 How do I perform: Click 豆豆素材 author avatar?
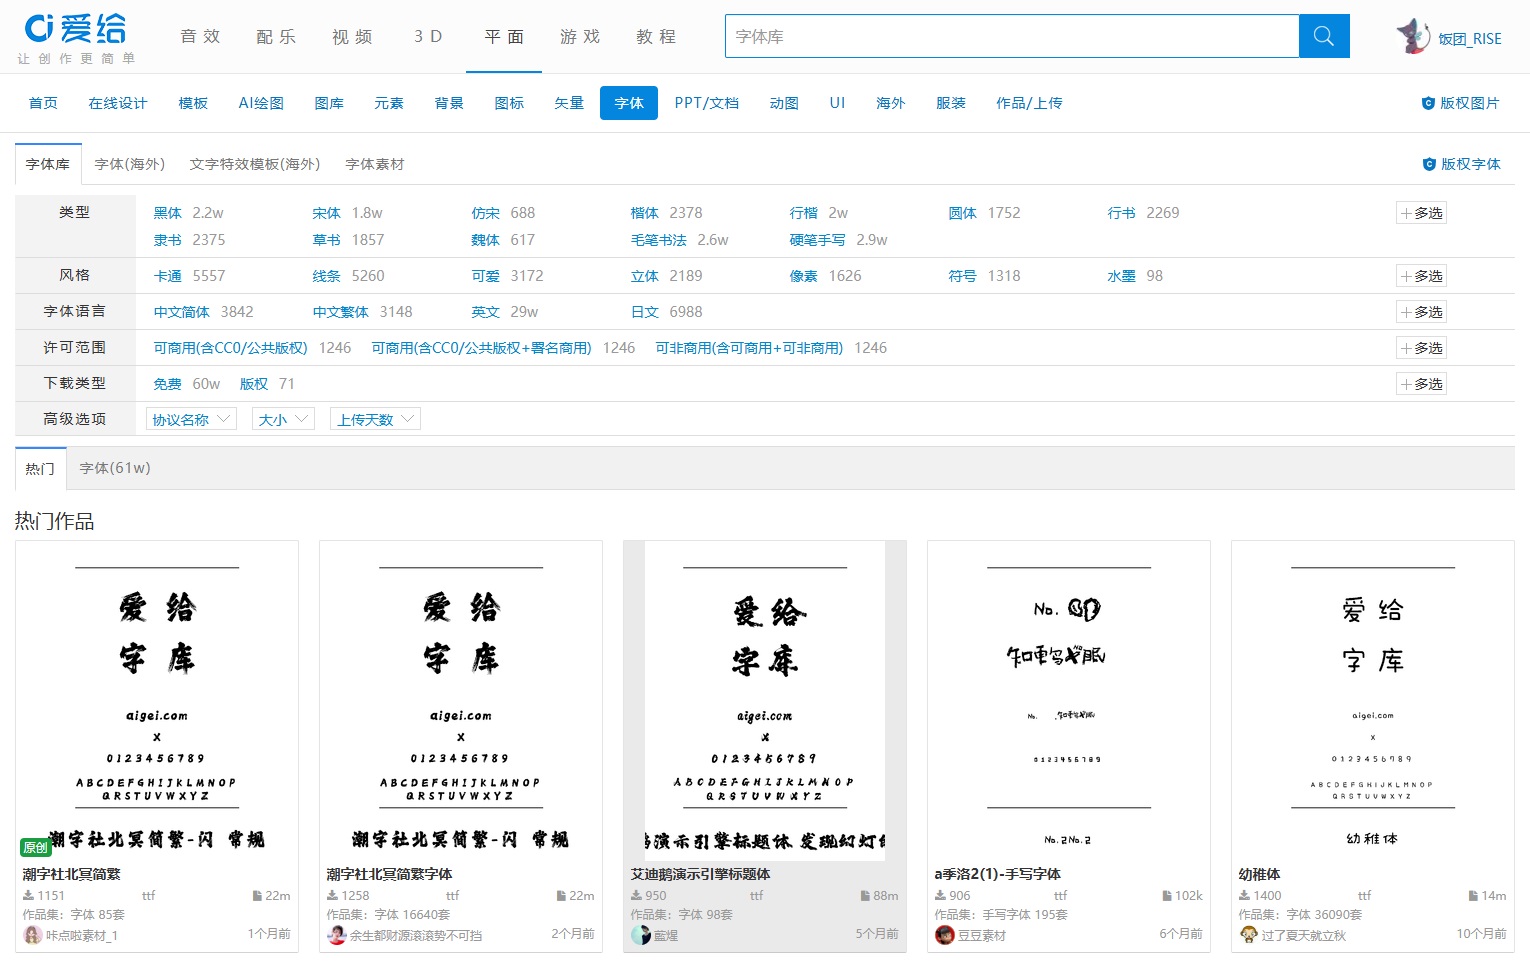pyautogui.click(x=944, y=935)
